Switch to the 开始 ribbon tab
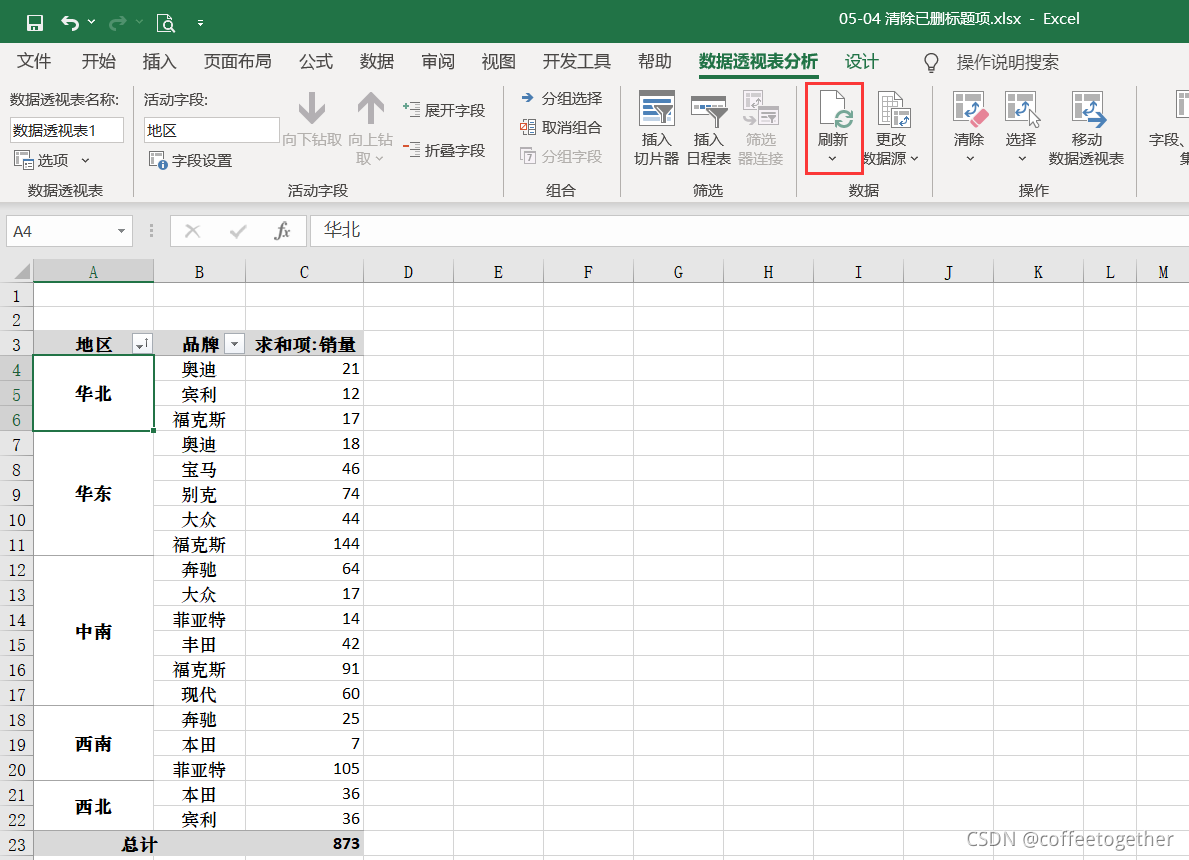 point(99,62)
